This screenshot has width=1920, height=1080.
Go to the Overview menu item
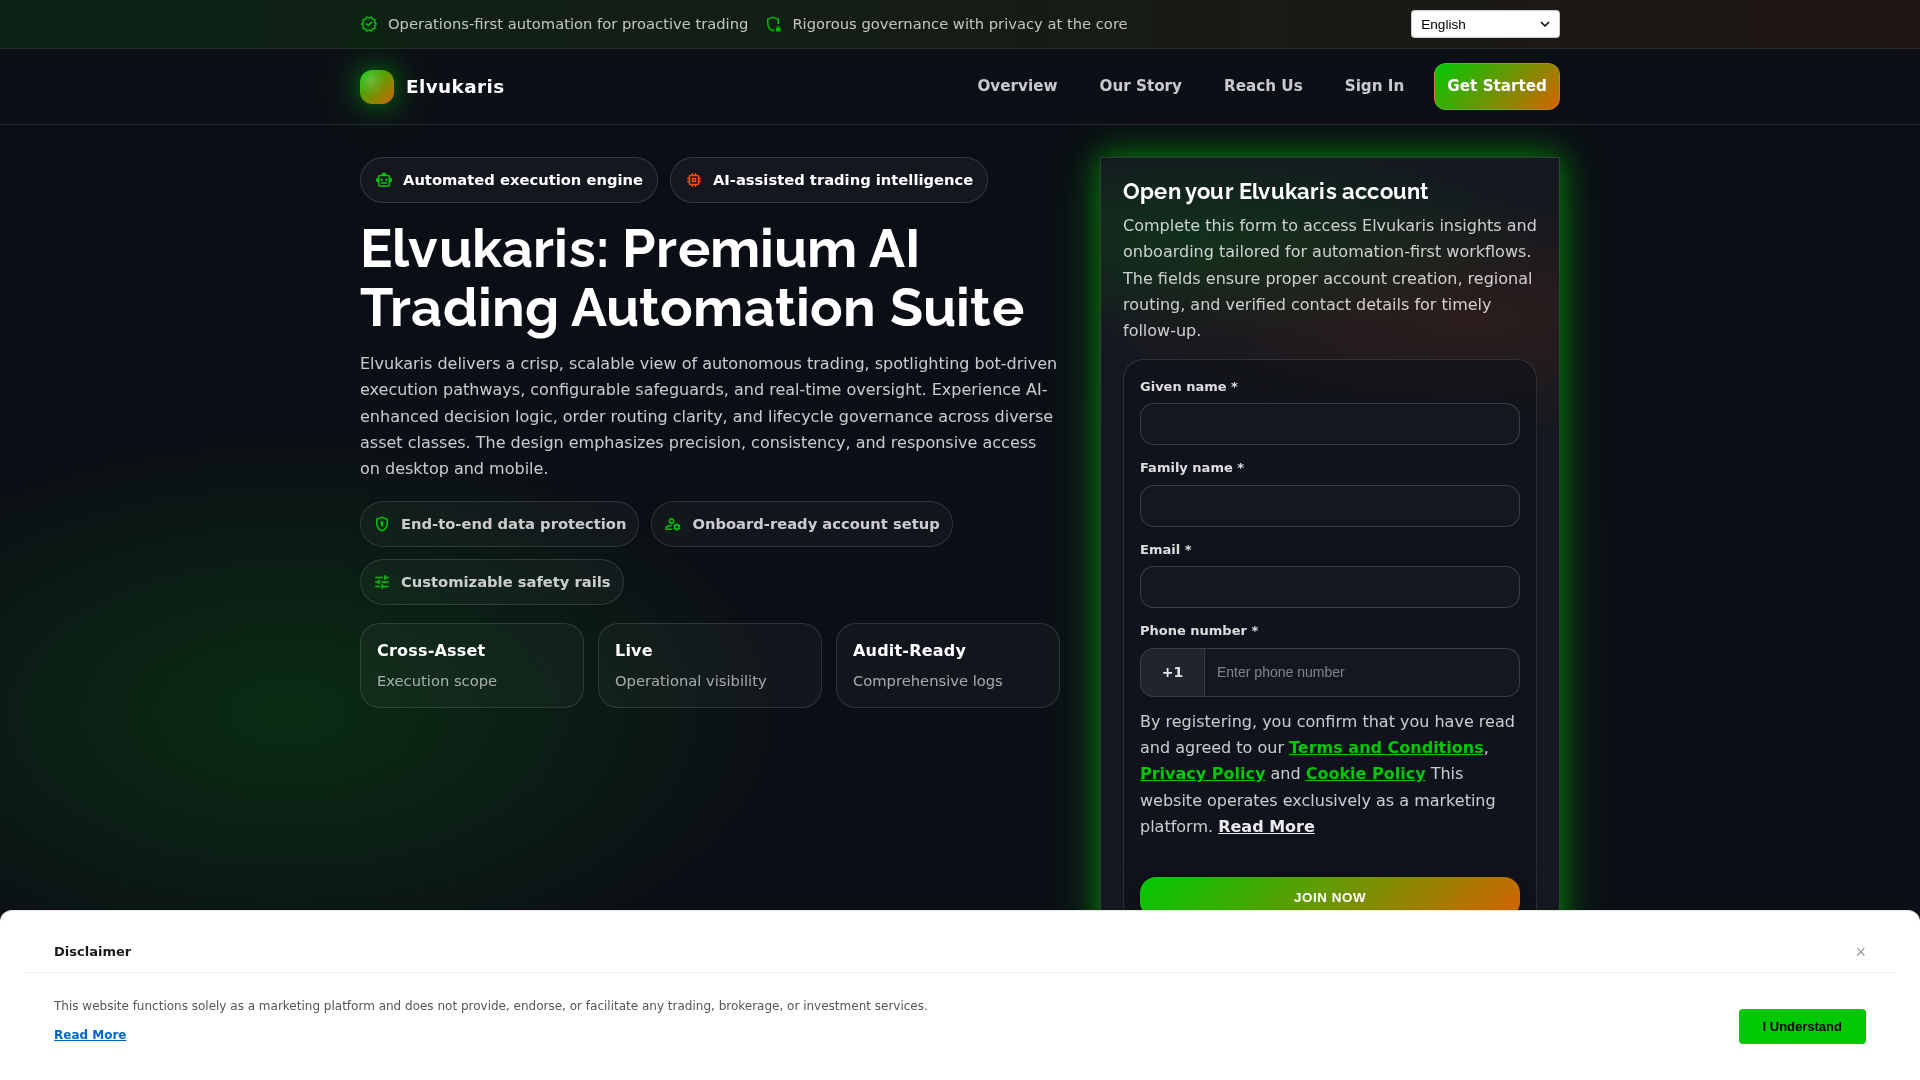click(x=1017, y=86)
